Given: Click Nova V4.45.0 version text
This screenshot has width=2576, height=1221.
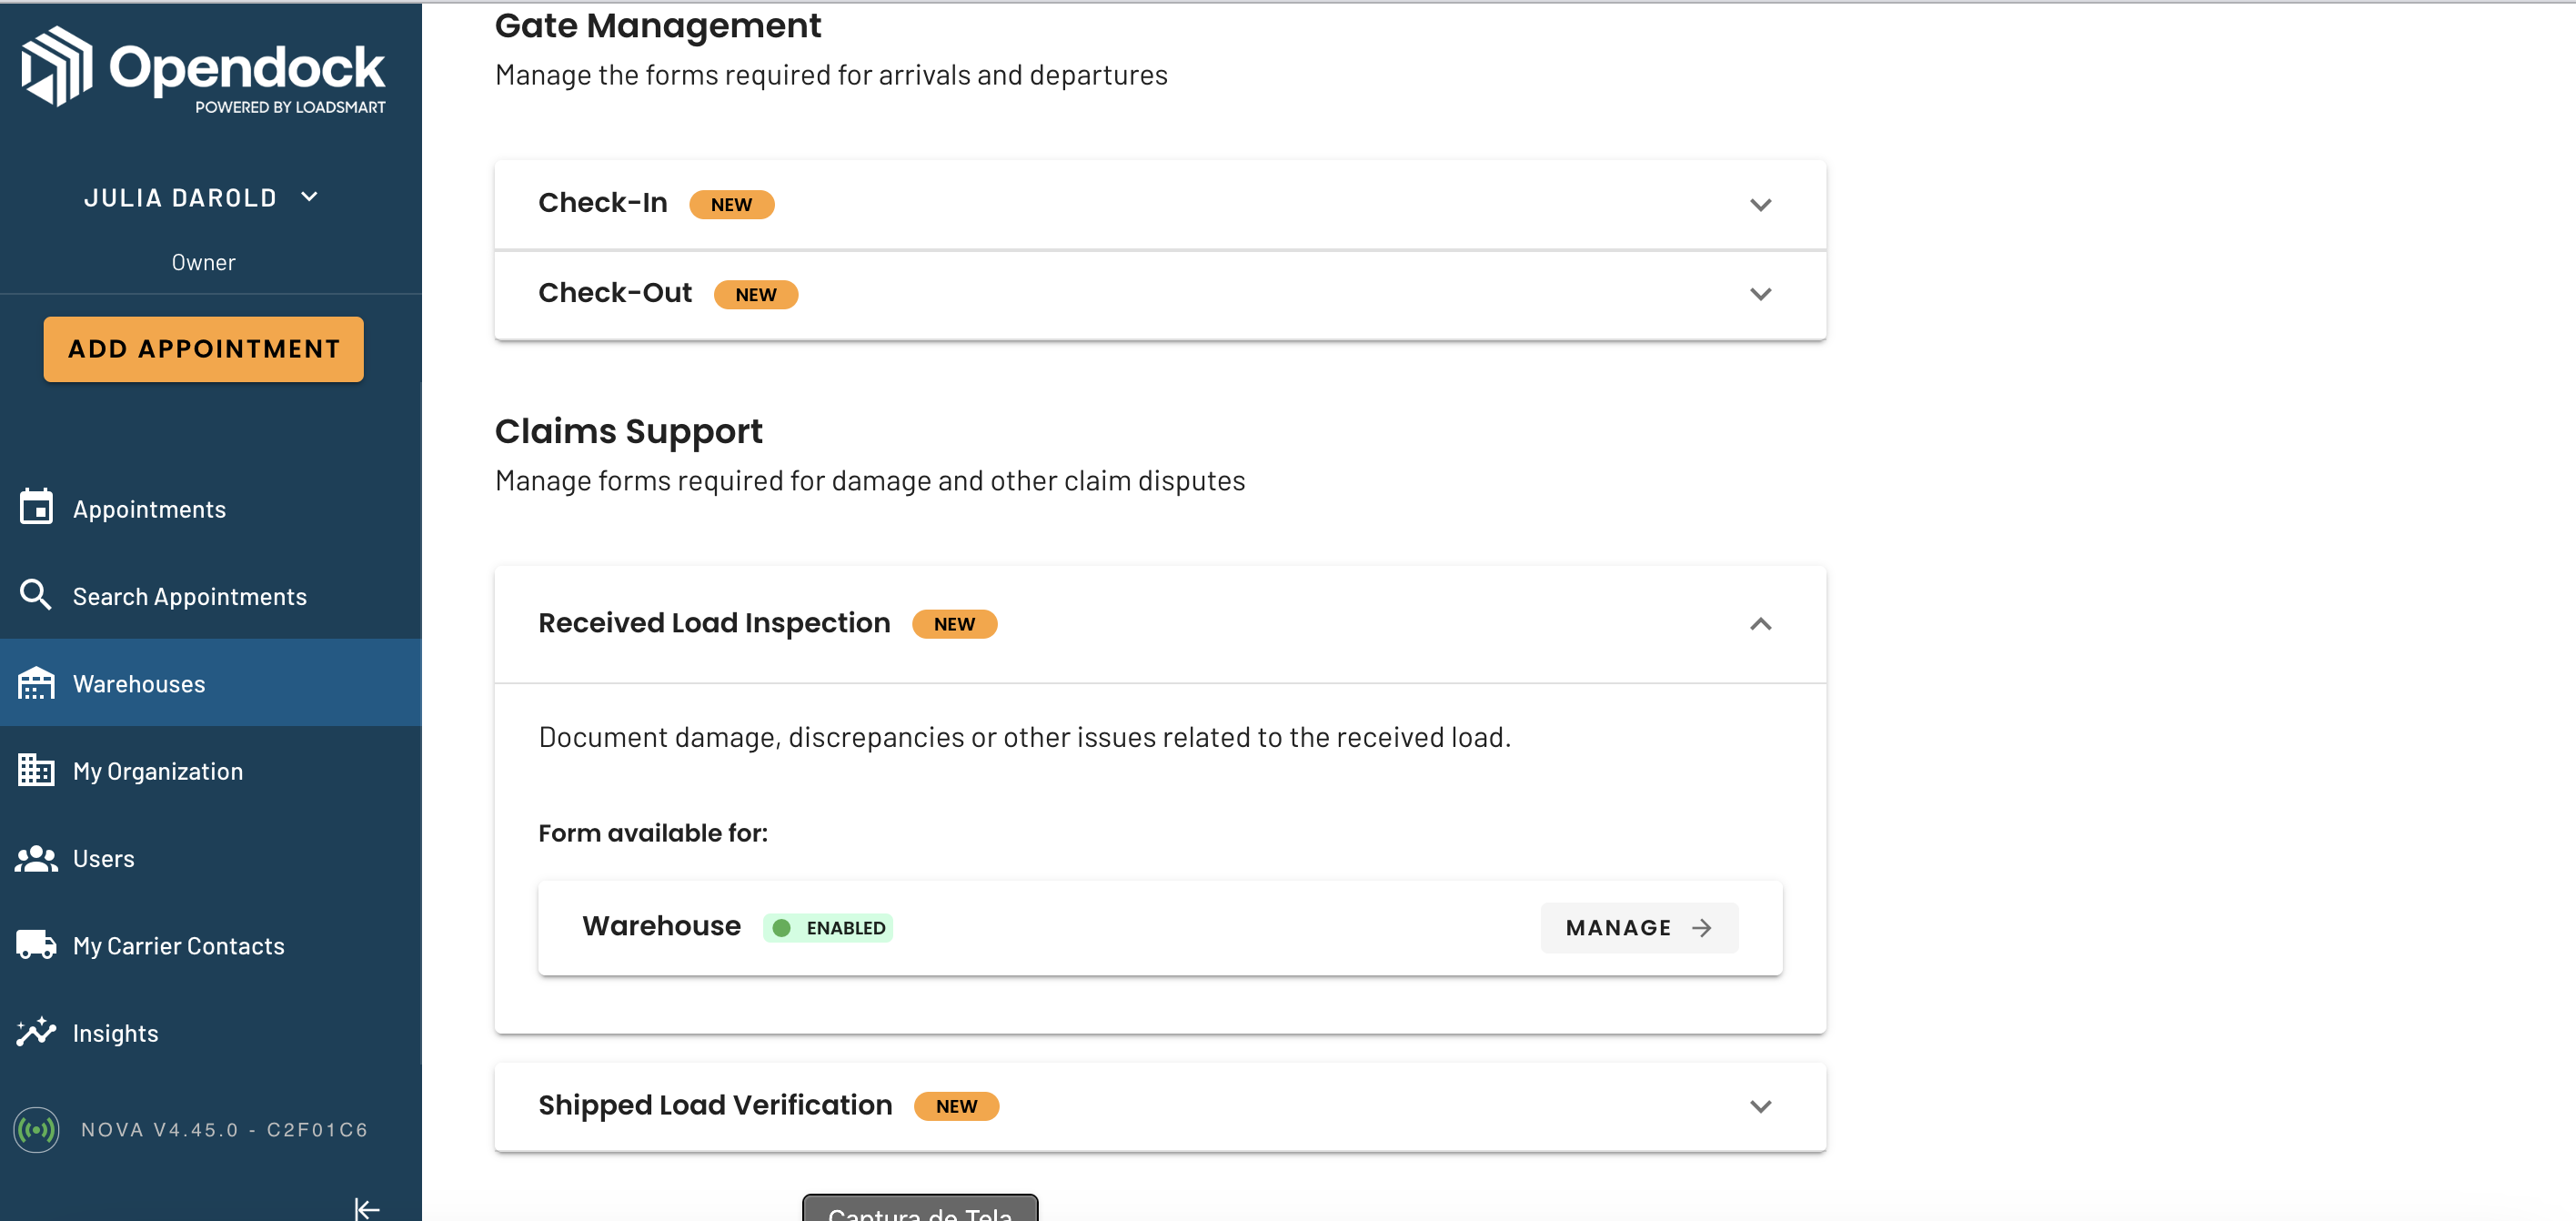Looking at the screenshot, I should pyautogui.click(x=225, y=1130).
